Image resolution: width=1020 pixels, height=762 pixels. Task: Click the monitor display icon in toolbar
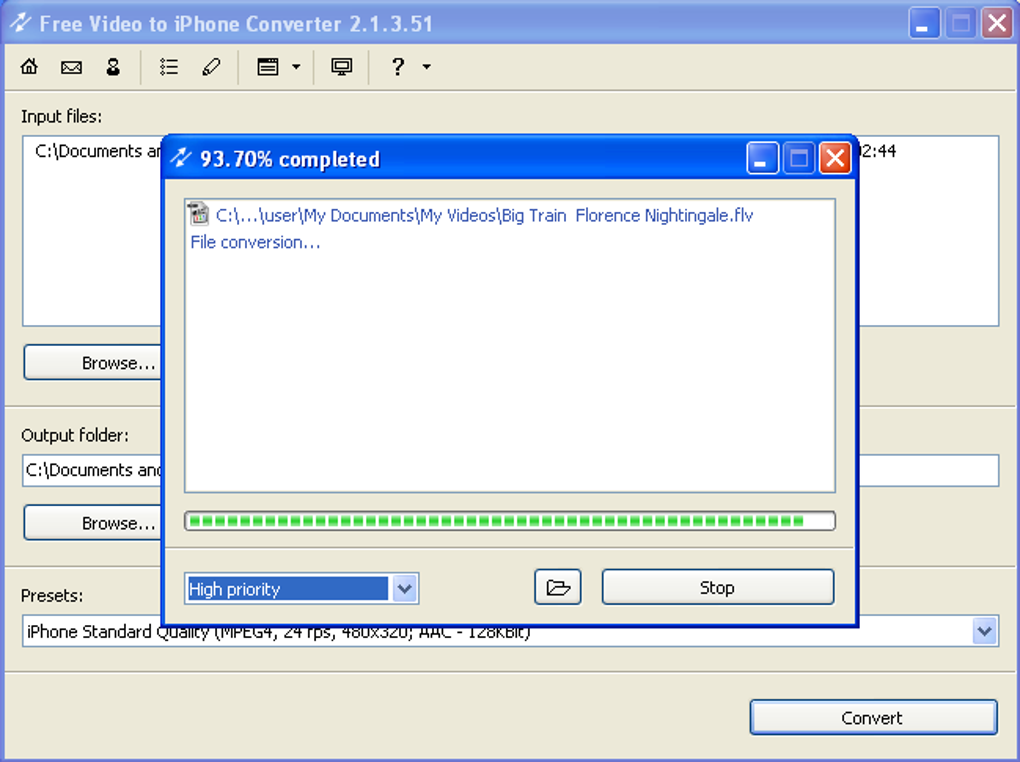tap(342, 66)
